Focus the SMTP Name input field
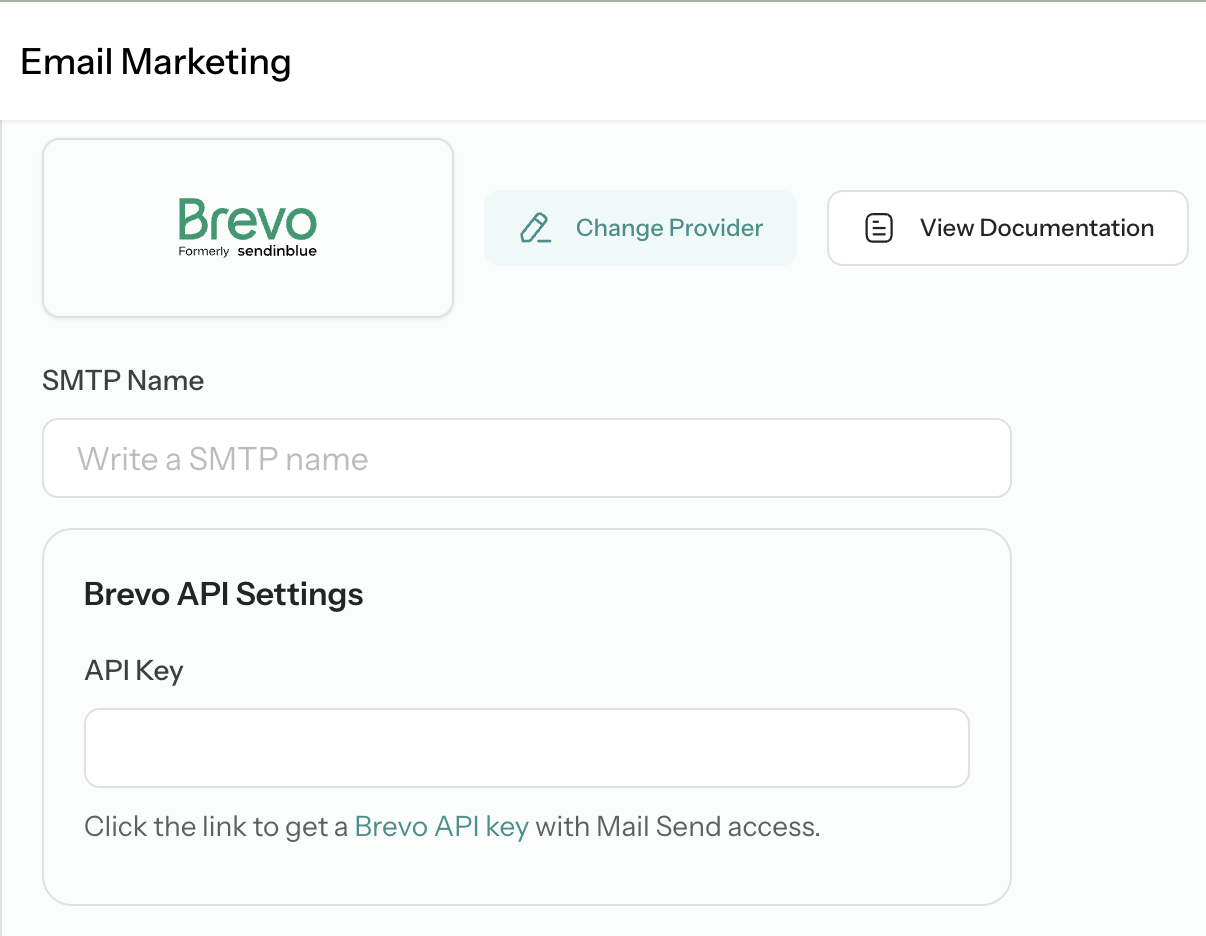Image resolution: width=1206 pixels, height=936 pixels. point(527,458)
